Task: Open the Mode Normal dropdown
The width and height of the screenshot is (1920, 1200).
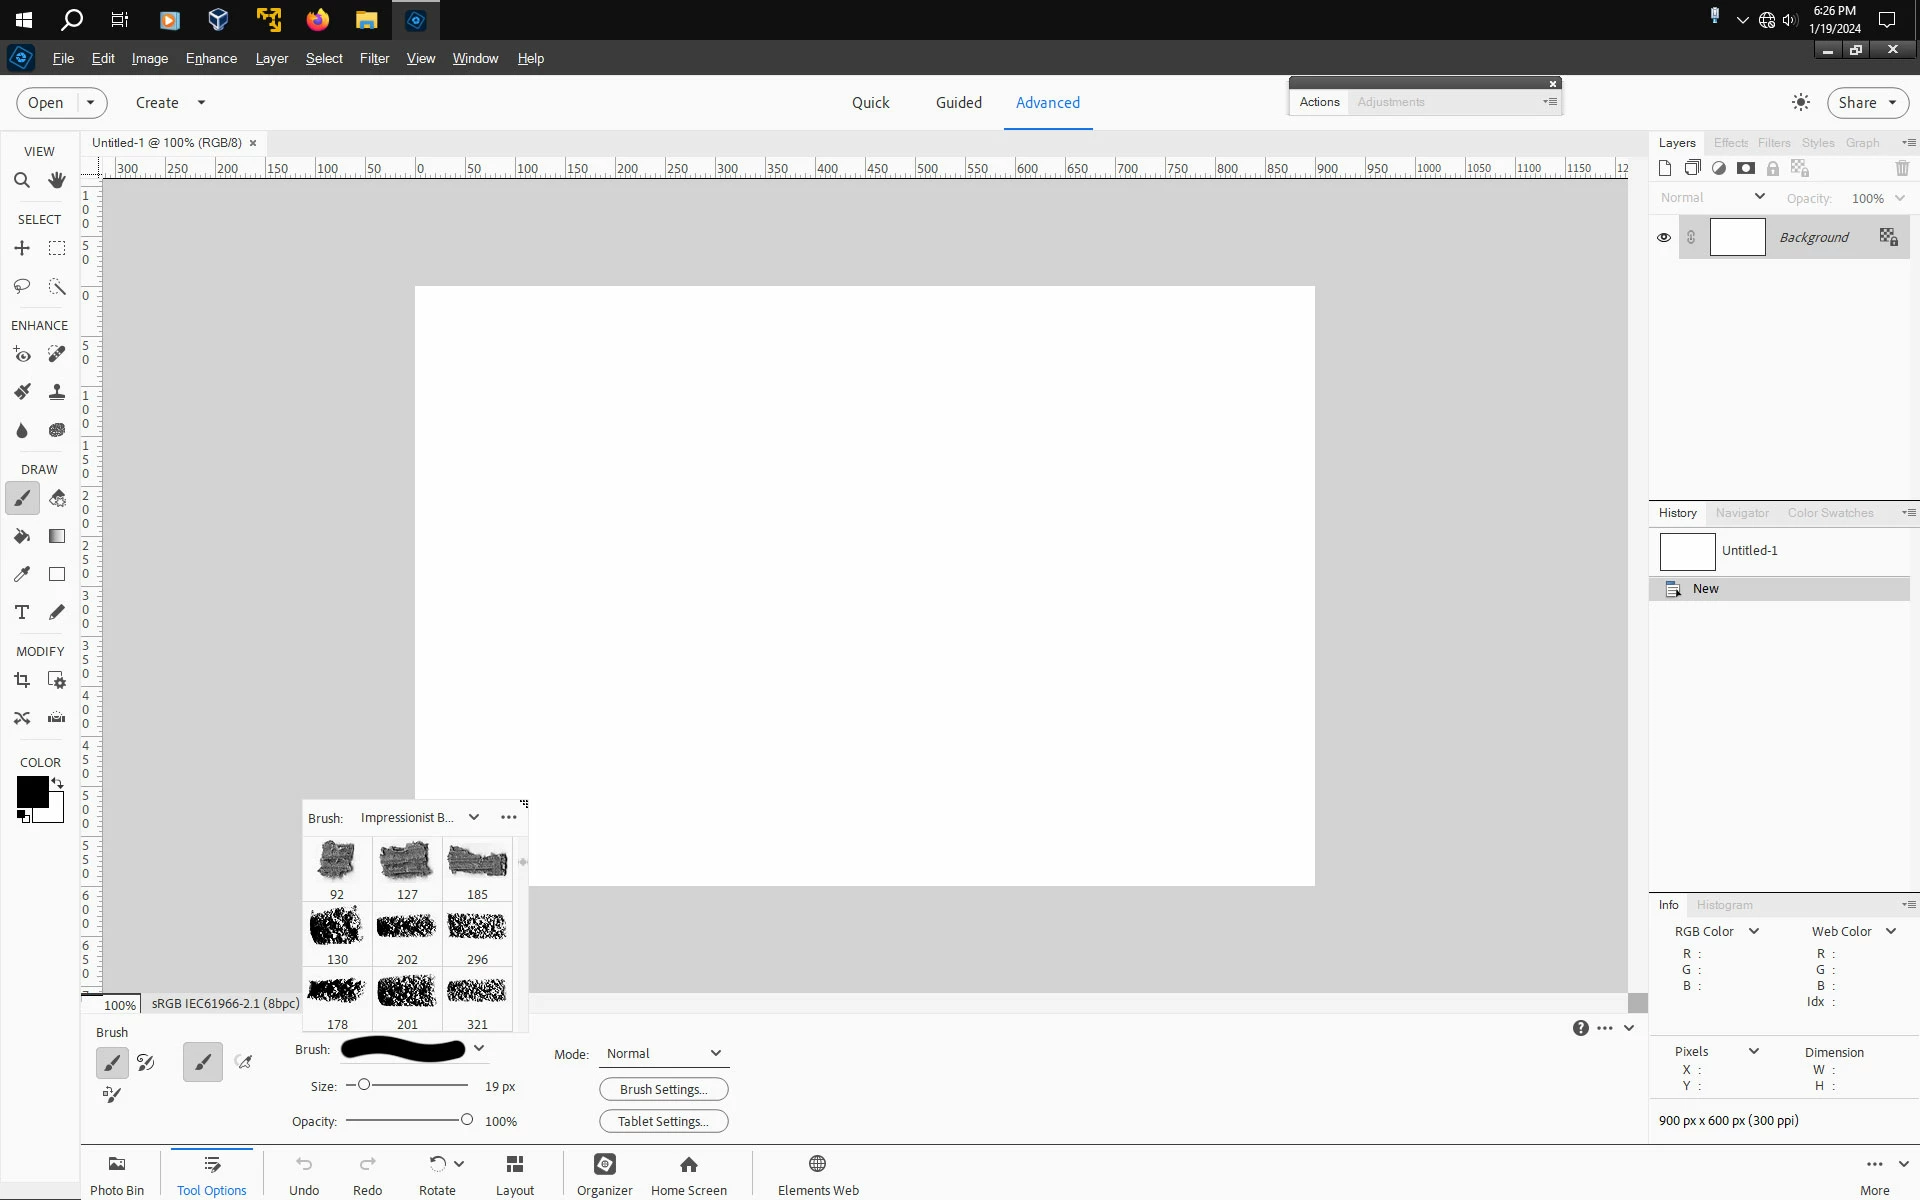Action: pyautogui.click(x=664, y=1053)
